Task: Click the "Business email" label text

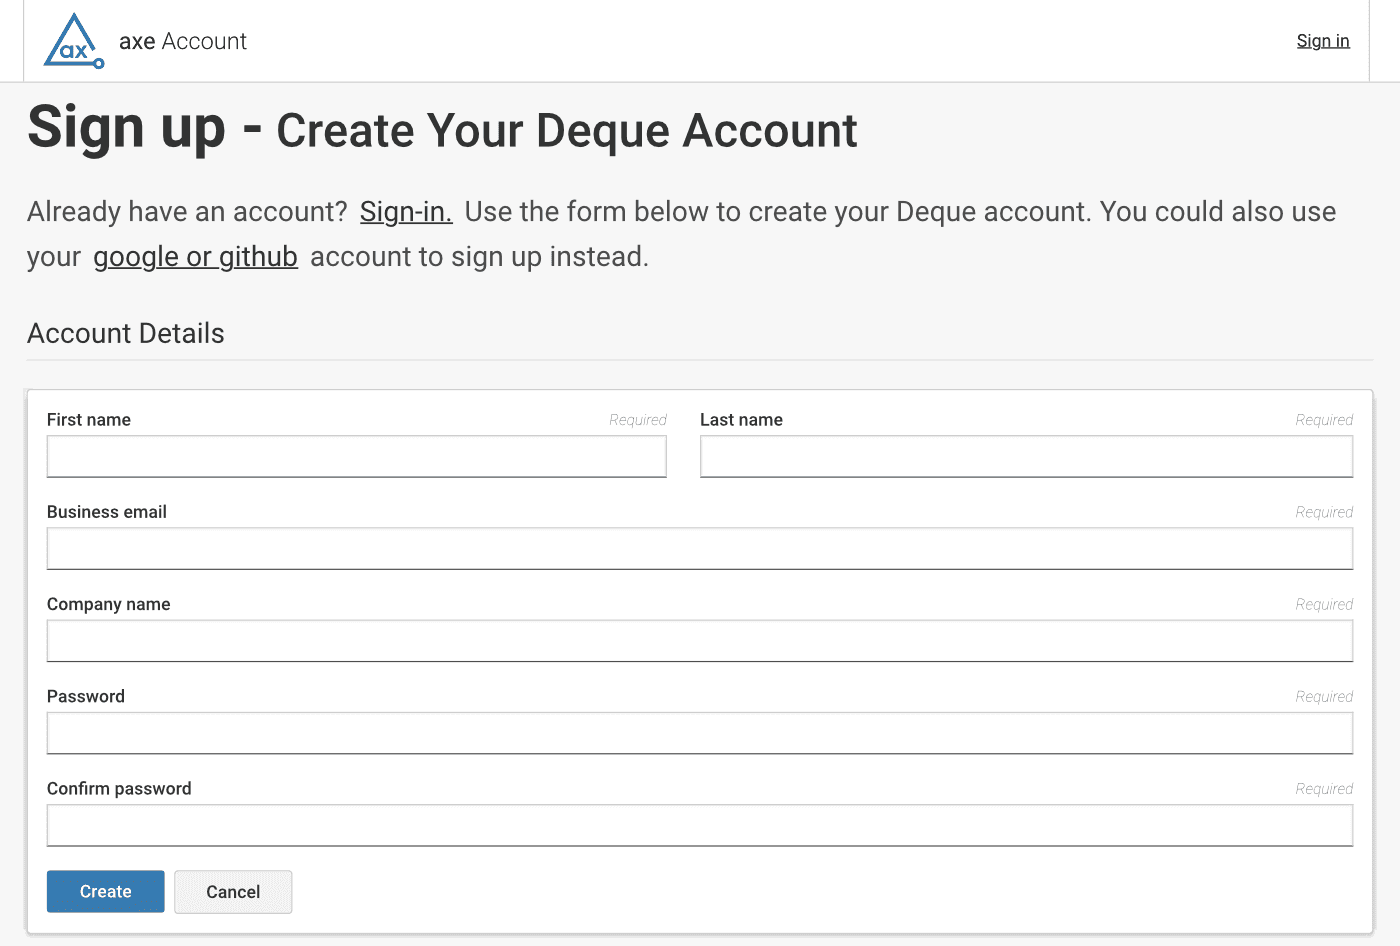Action: (x=107, y=512)
